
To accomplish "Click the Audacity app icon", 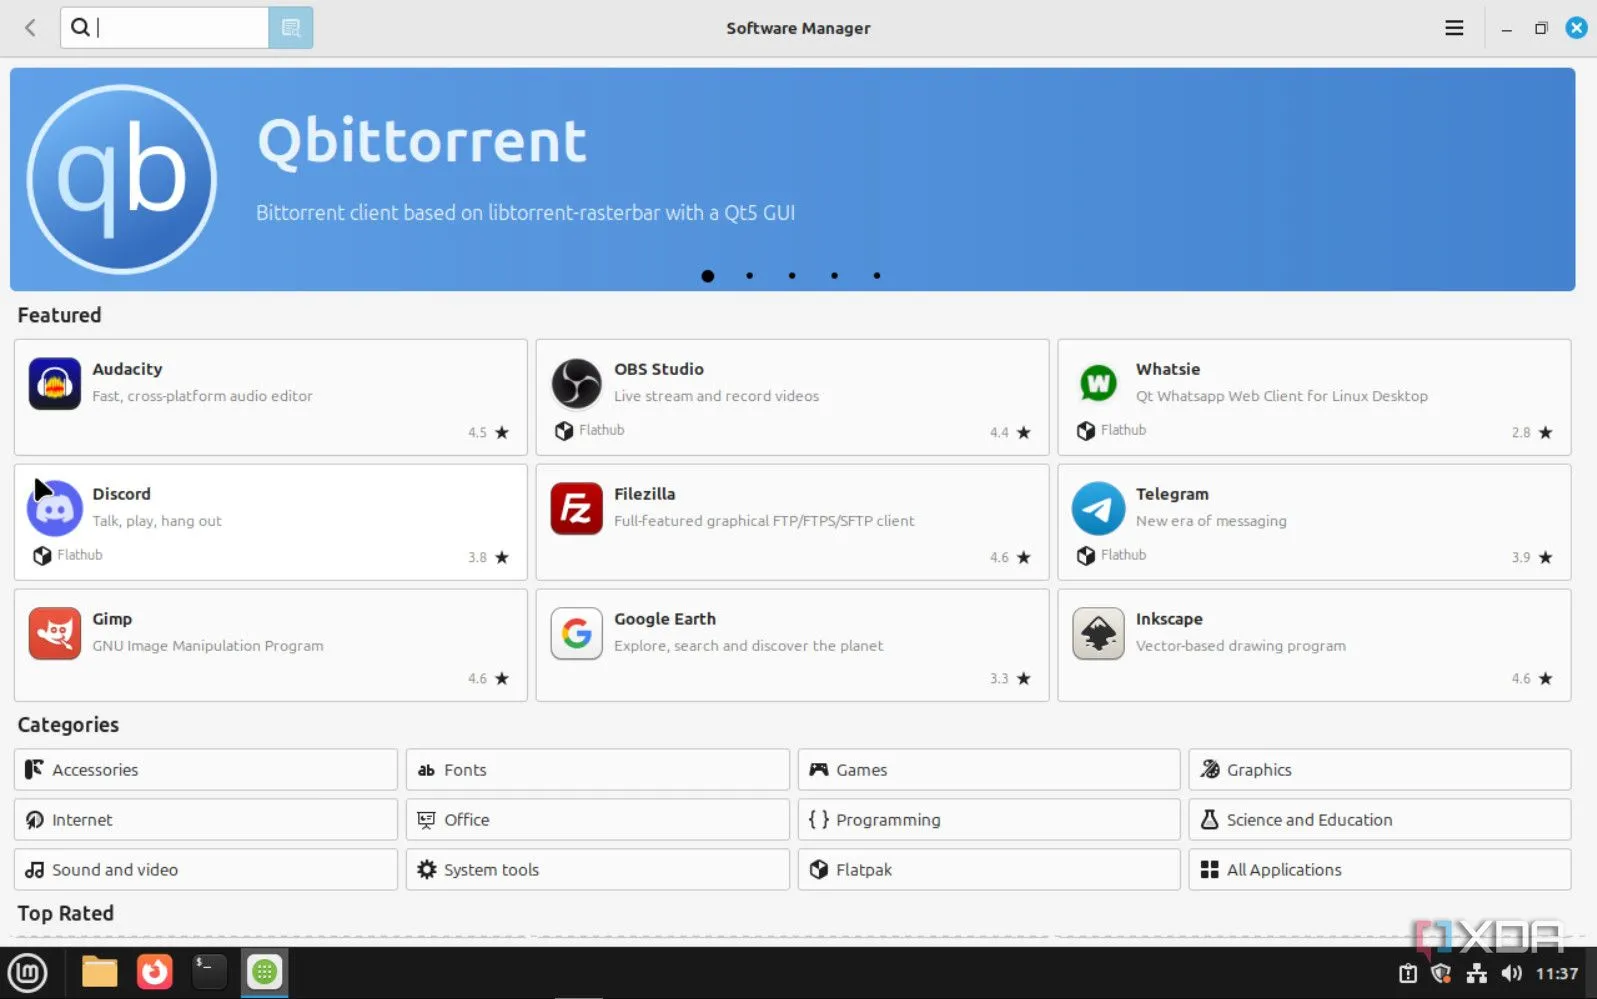I will pos(54,384).
